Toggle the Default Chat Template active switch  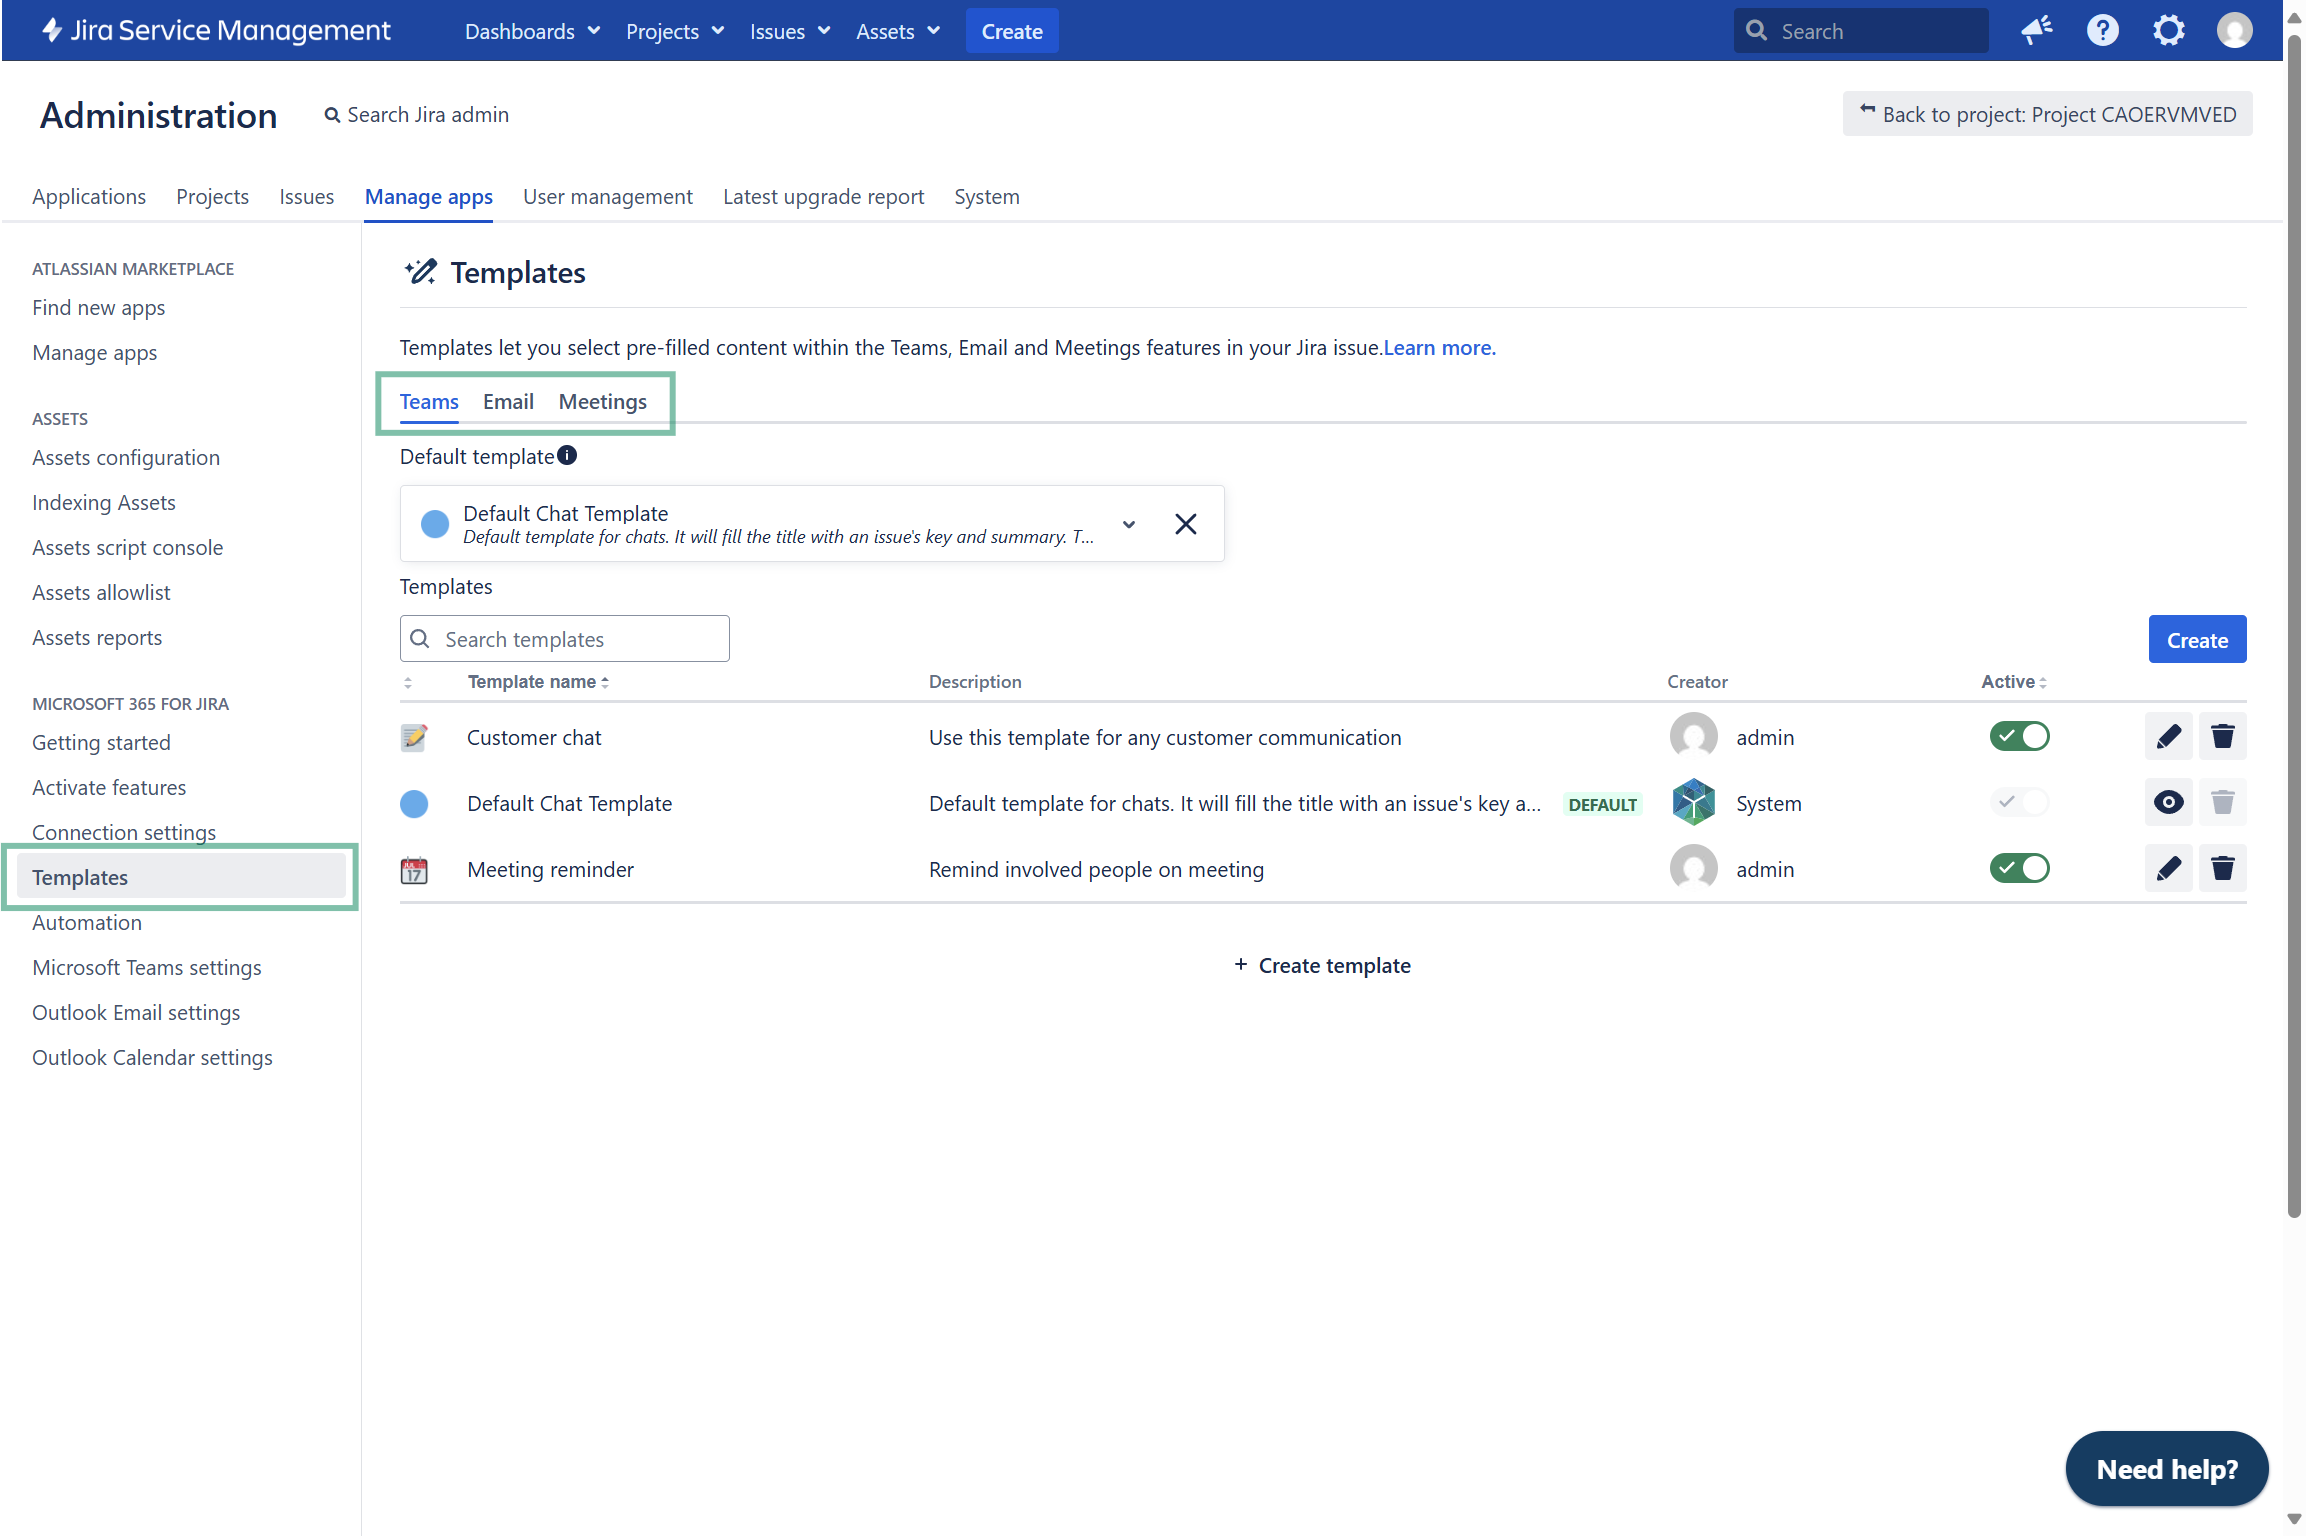2019,803
